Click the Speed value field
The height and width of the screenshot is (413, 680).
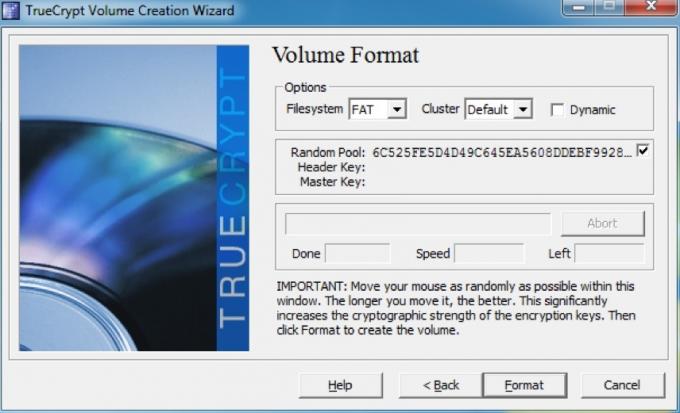point(489,253)
